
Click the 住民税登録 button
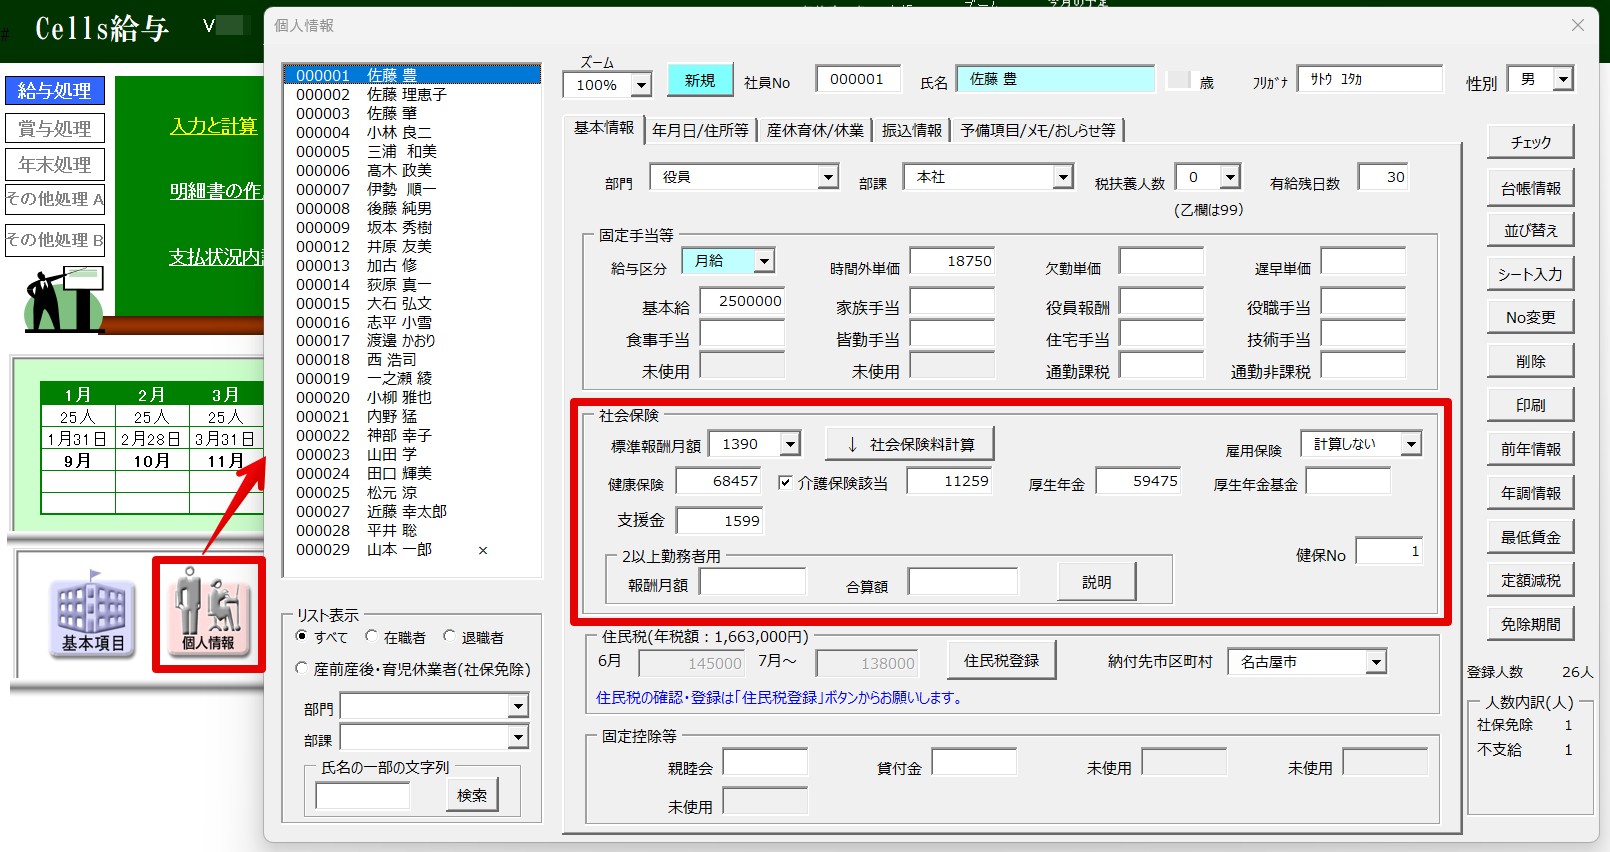pyautogui.click(x=1001, y=661)
